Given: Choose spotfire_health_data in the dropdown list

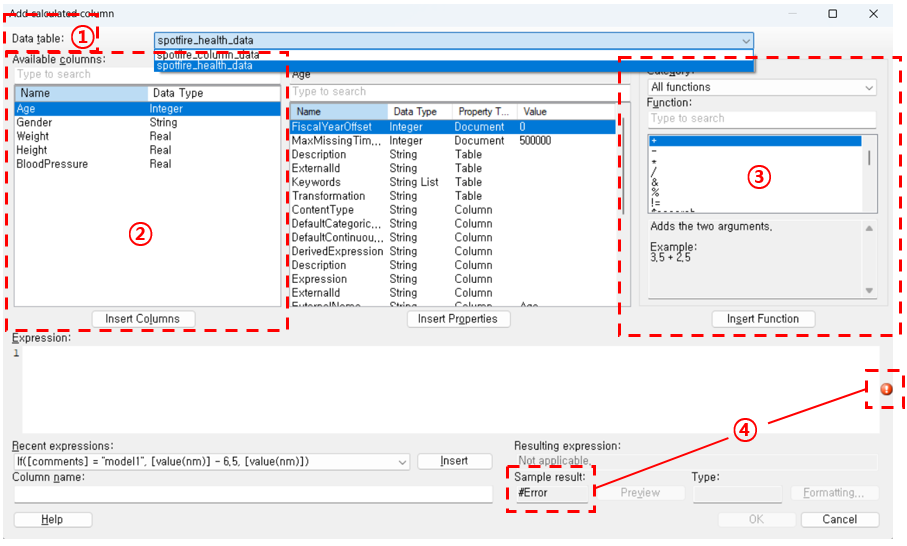Looking at the screenshot, I should (x=454, y=66).
